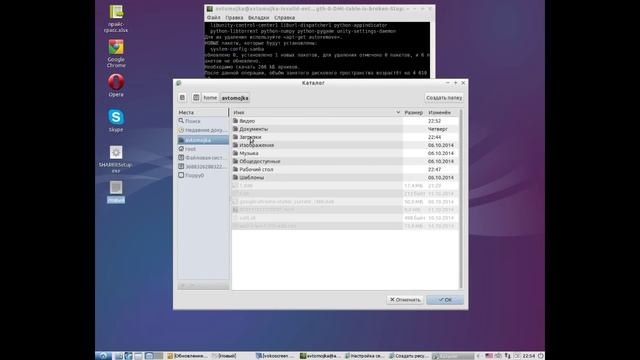This screenshot has height=360, width=640.
Task: Select the Общедоступные folder
Action: 345,162
